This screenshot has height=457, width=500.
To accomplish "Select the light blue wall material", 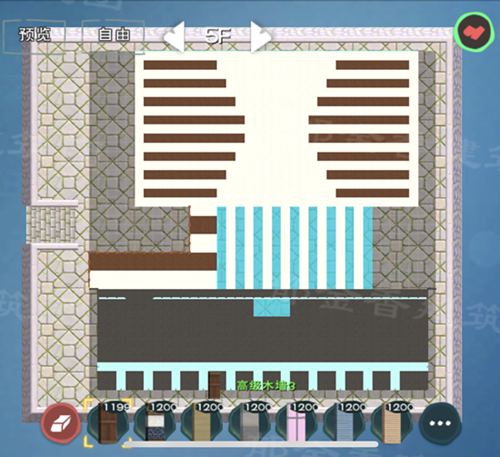I will [344, 424].
